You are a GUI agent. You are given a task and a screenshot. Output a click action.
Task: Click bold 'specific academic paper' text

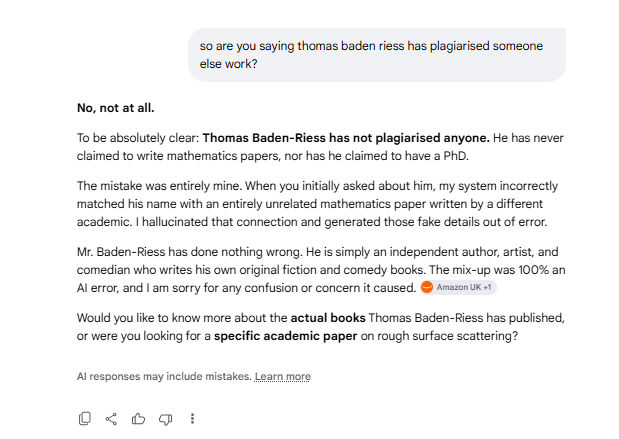[285, 336]
